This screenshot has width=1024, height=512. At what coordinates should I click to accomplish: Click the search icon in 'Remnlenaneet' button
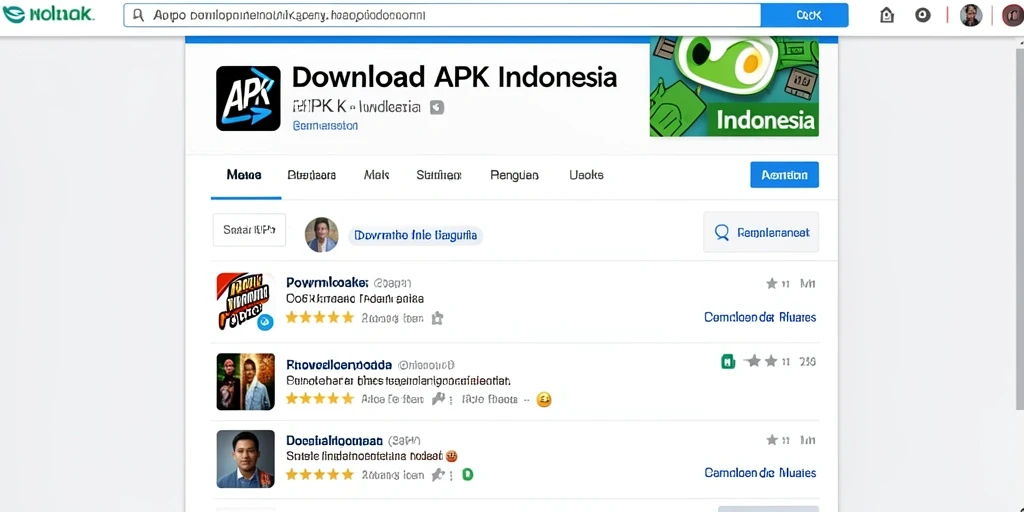[x=722, y=232]
